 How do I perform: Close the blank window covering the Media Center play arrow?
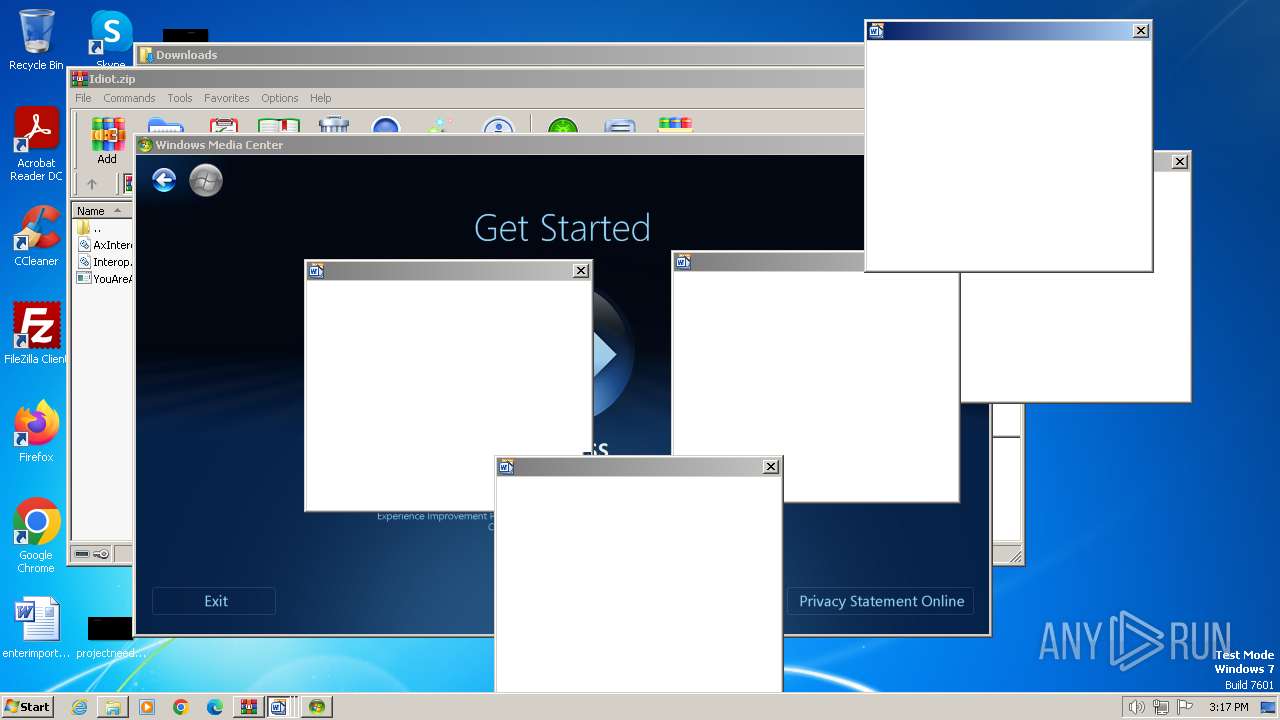[580, 271]
